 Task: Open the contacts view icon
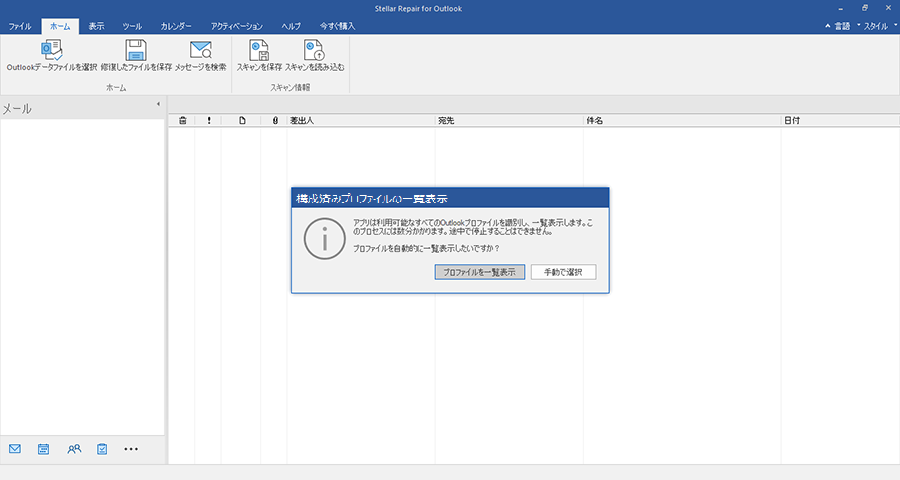coord(74,449)
